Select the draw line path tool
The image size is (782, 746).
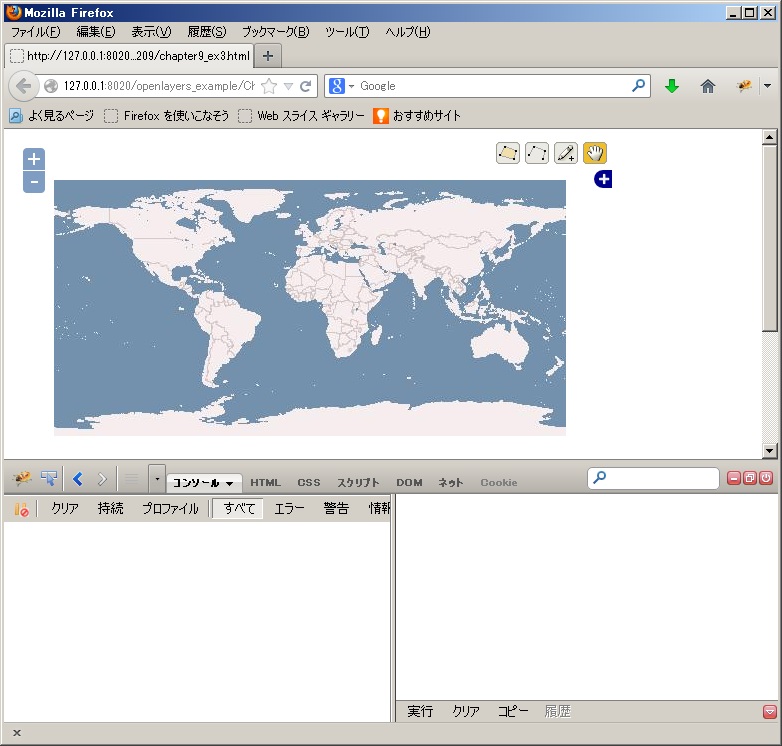pyautogui.click(x=537, y=153)
